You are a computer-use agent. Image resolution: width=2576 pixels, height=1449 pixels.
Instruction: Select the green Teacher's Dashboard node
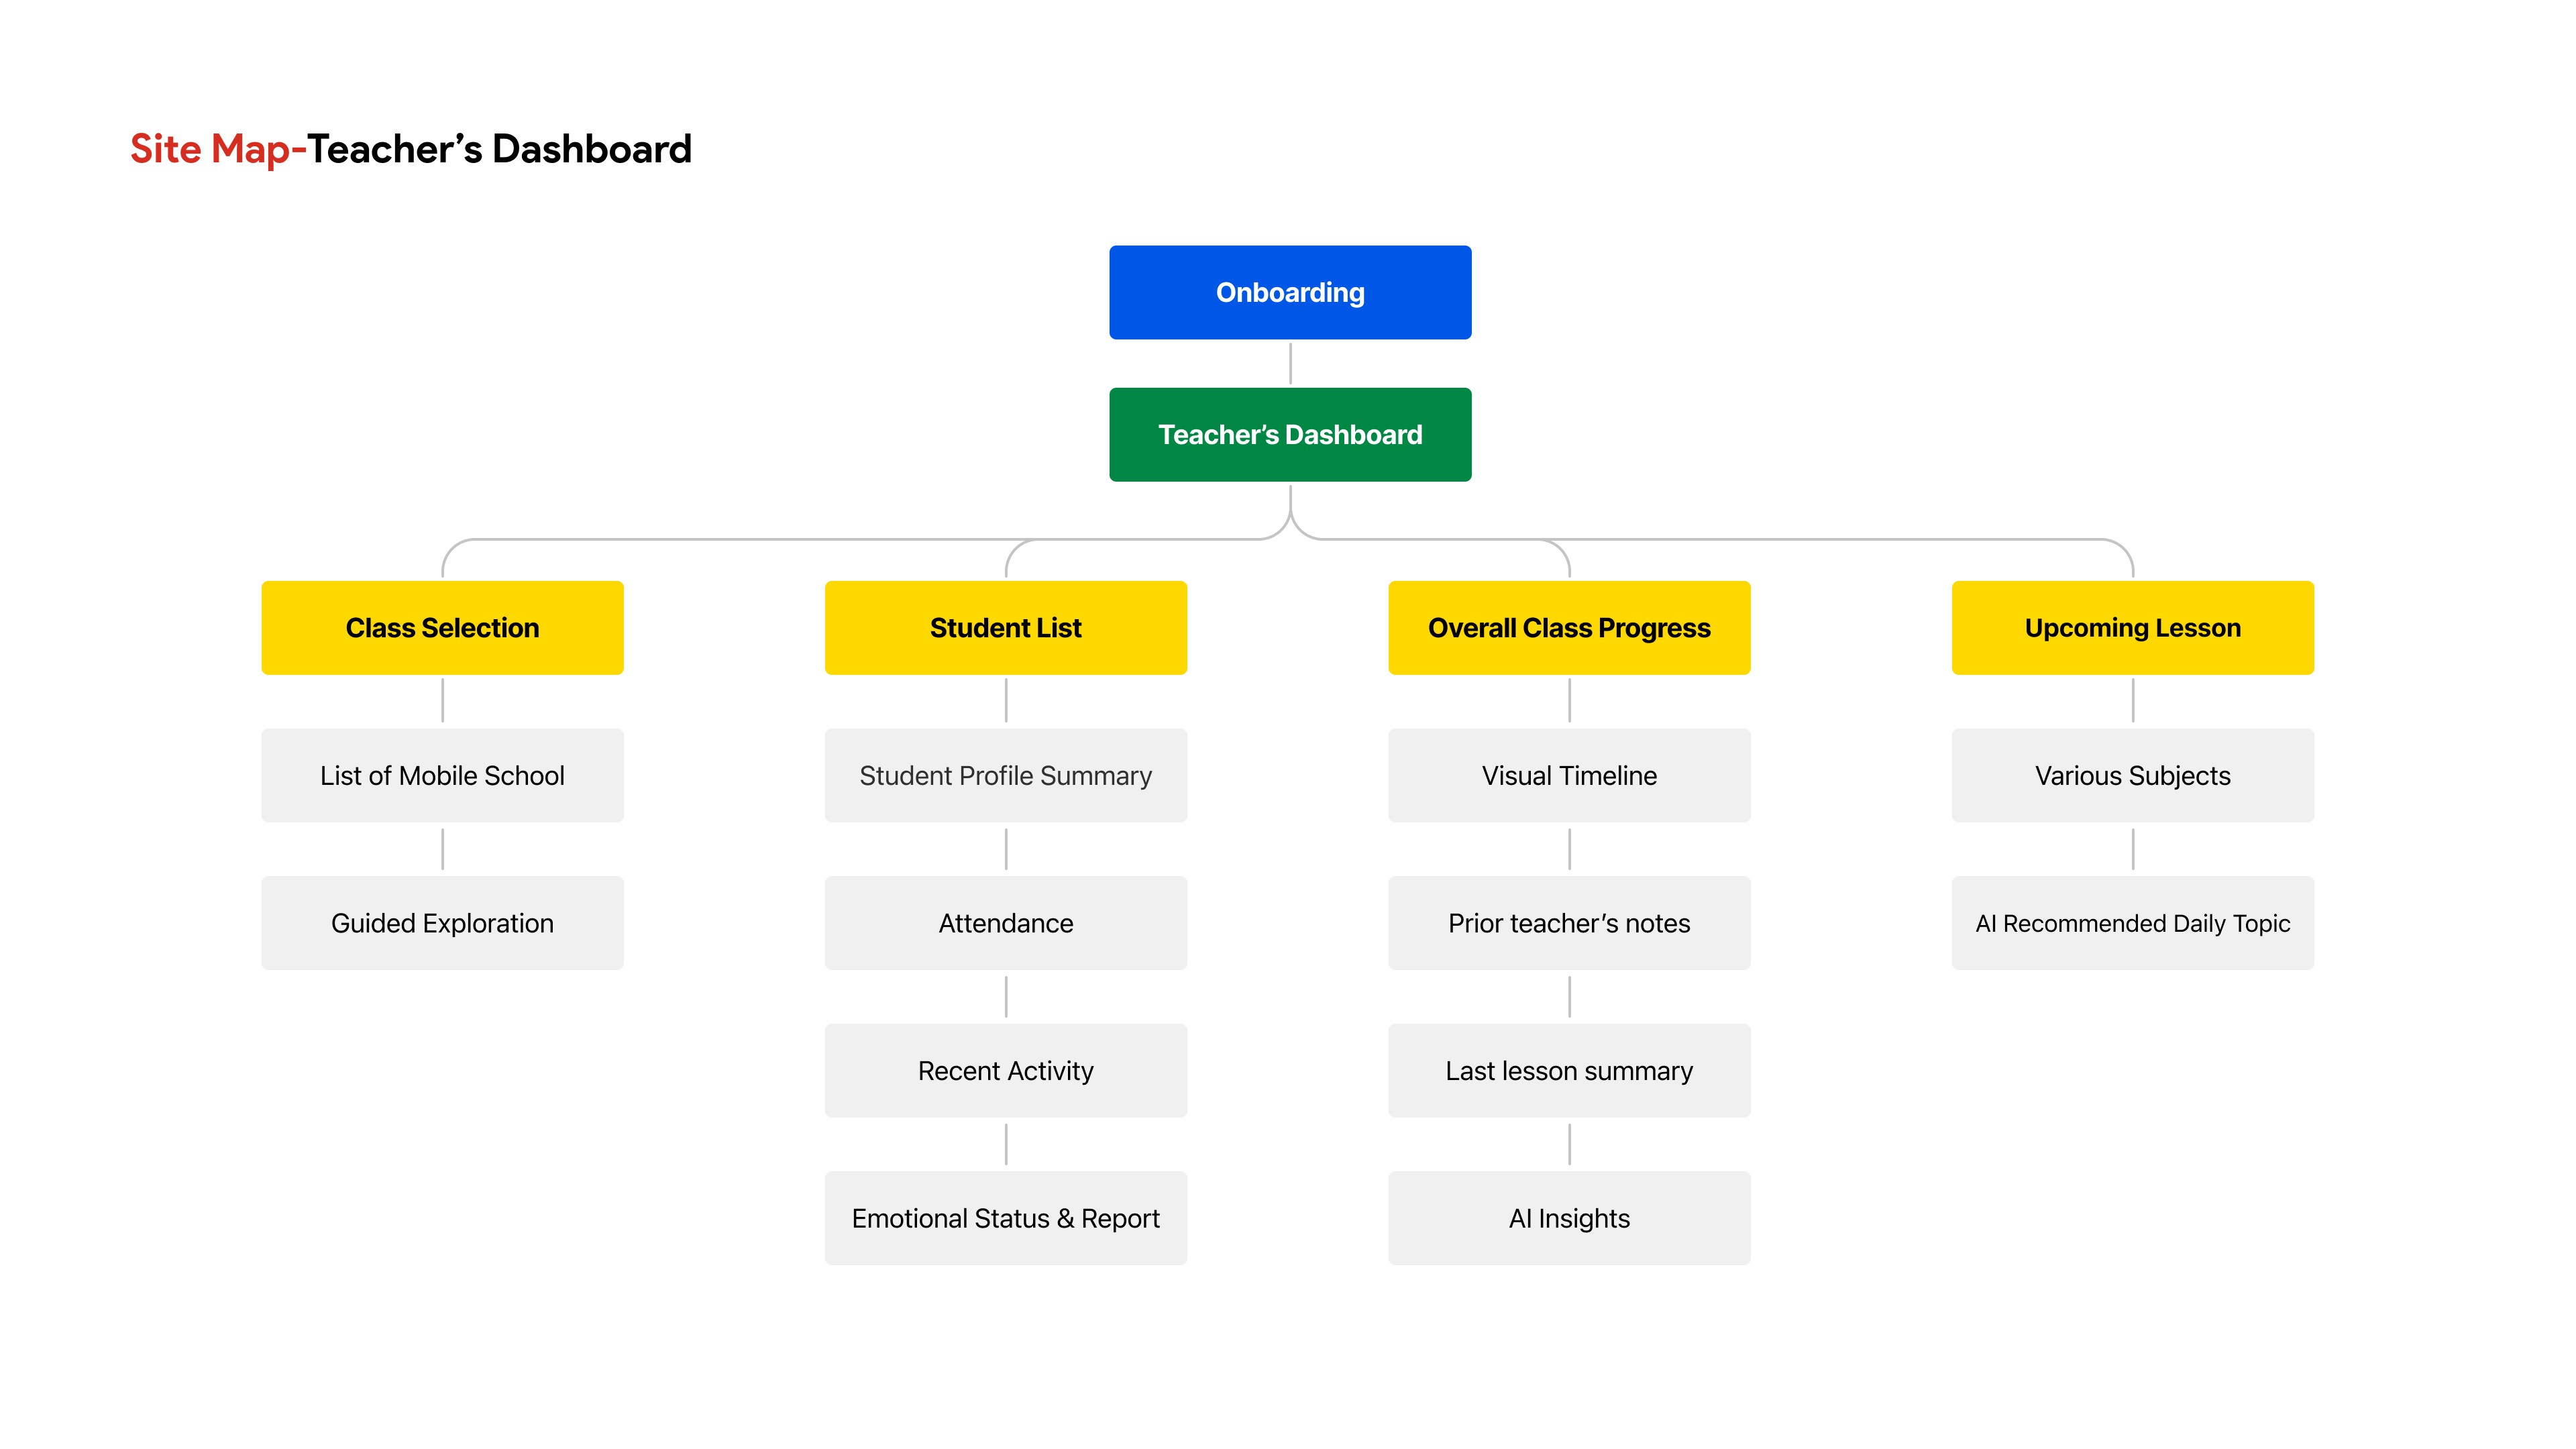1290,434
